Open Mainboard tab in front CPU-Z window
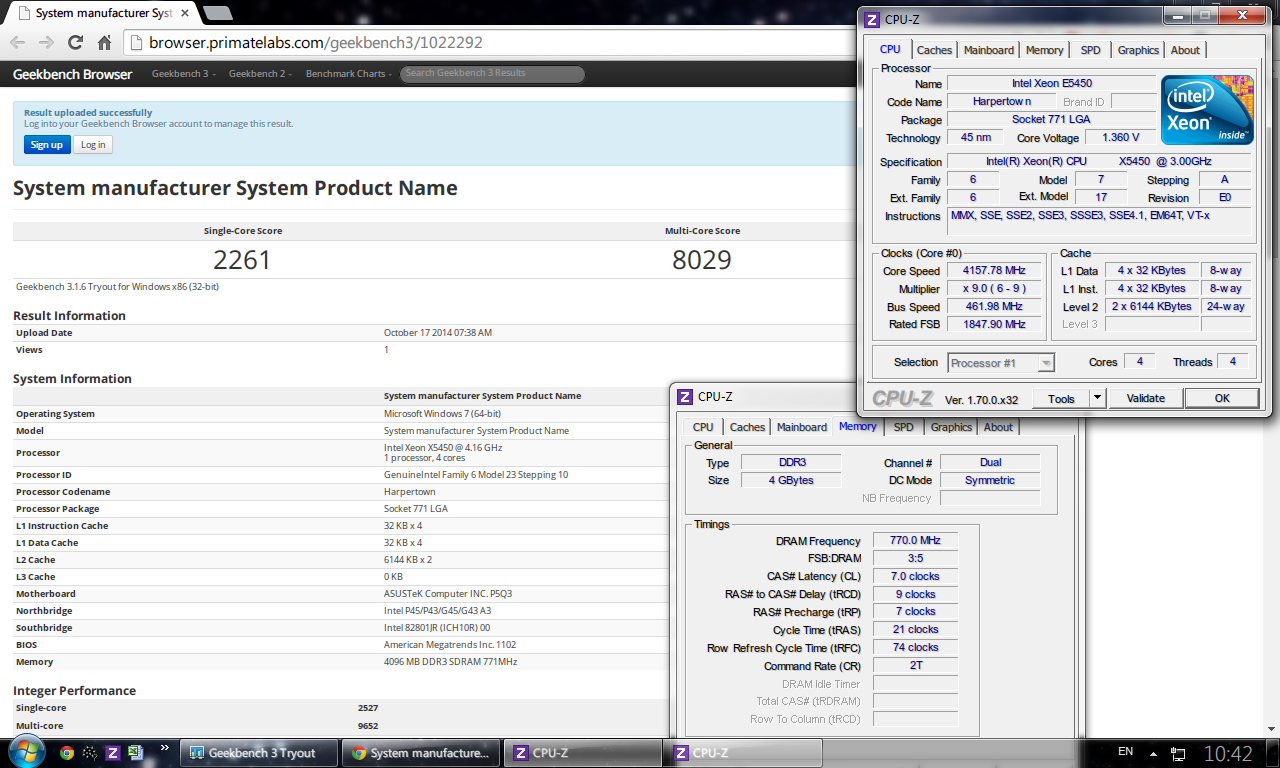Viewport: 1280px width, 768px height. tap(989, 50)
